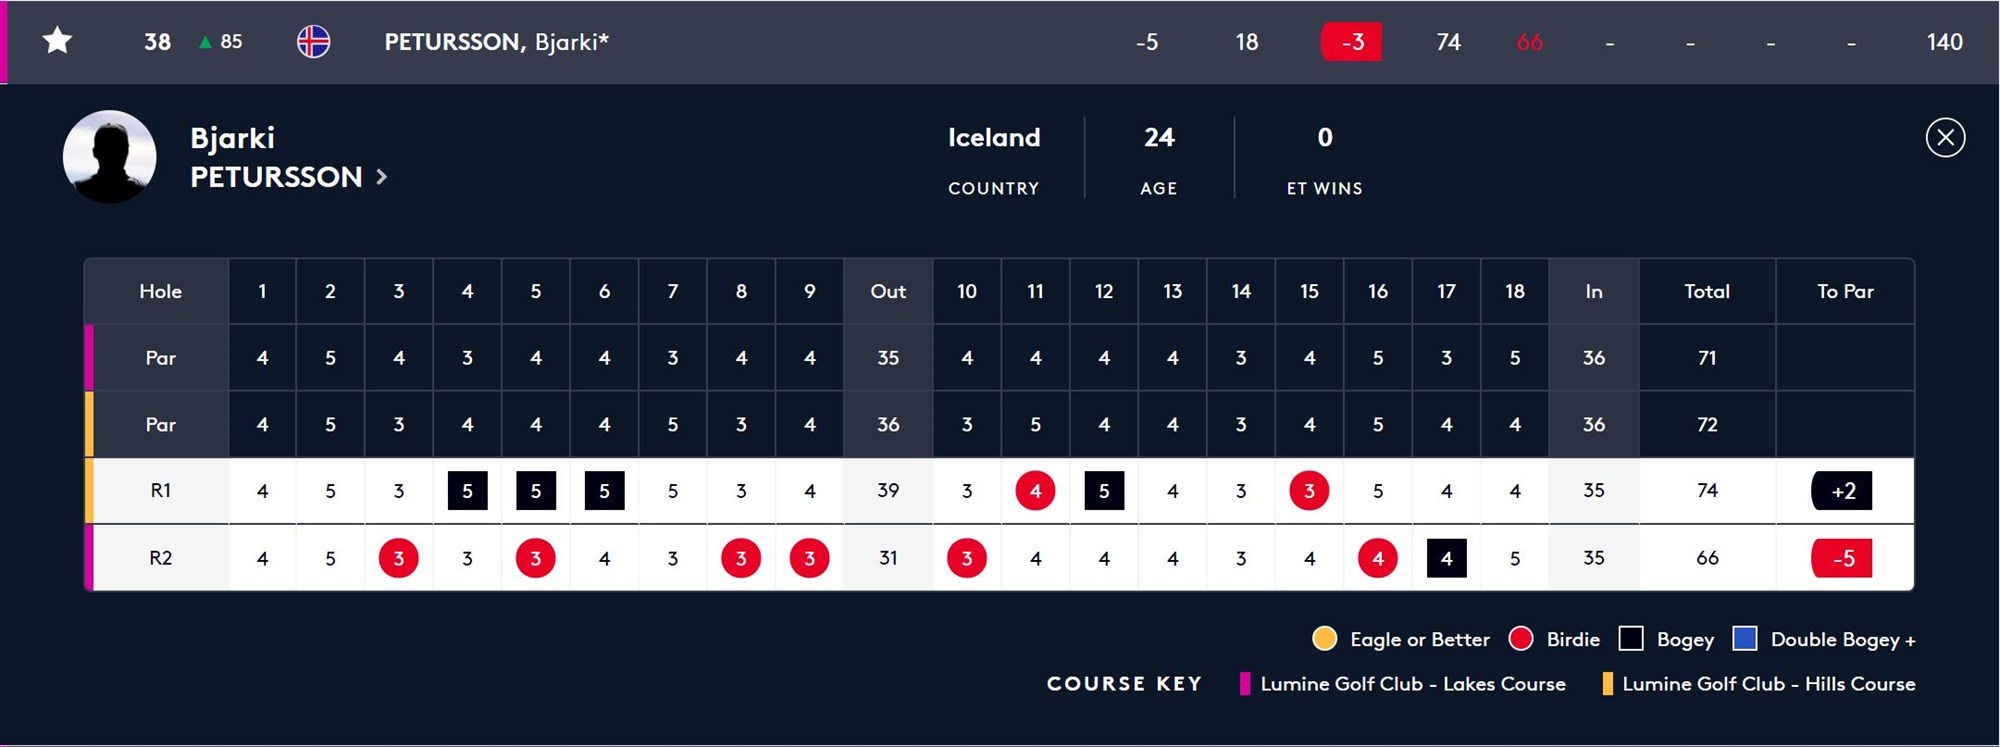Click the red 66 round two score
The height and width of the screenshot is (747, 2000).
point(1529,42)
